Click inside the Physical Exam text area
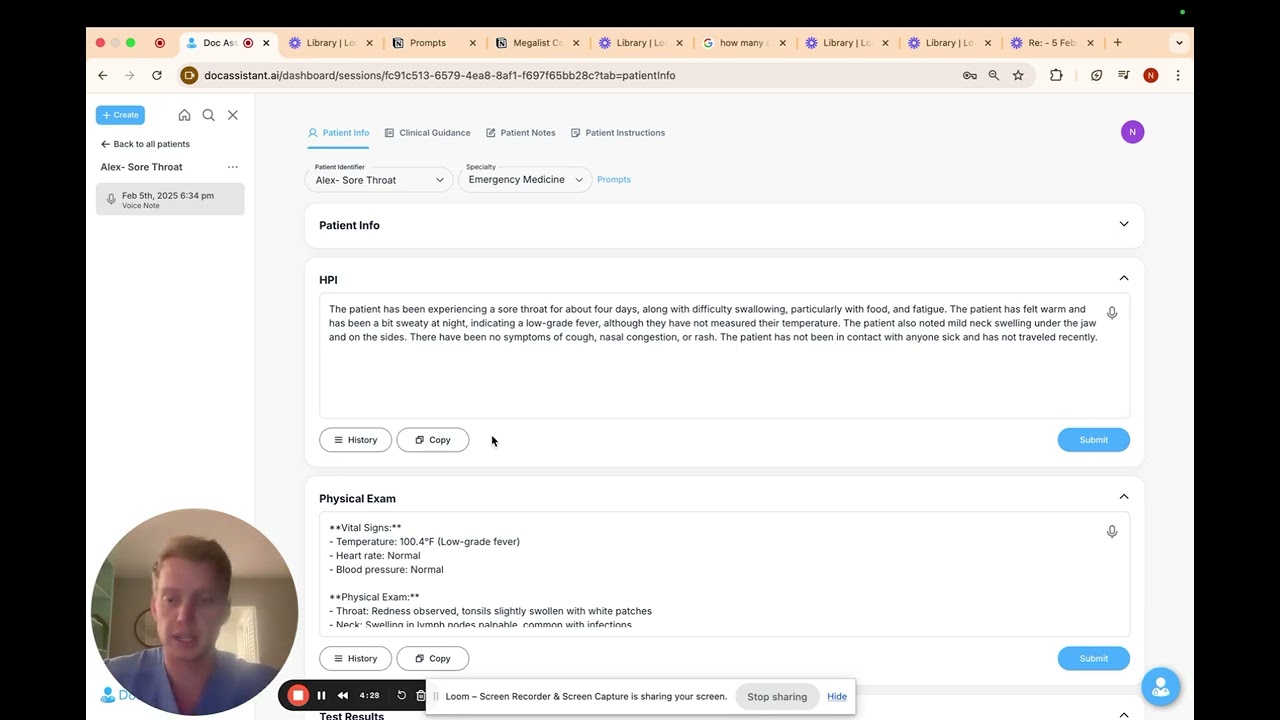 coord(724,574)
